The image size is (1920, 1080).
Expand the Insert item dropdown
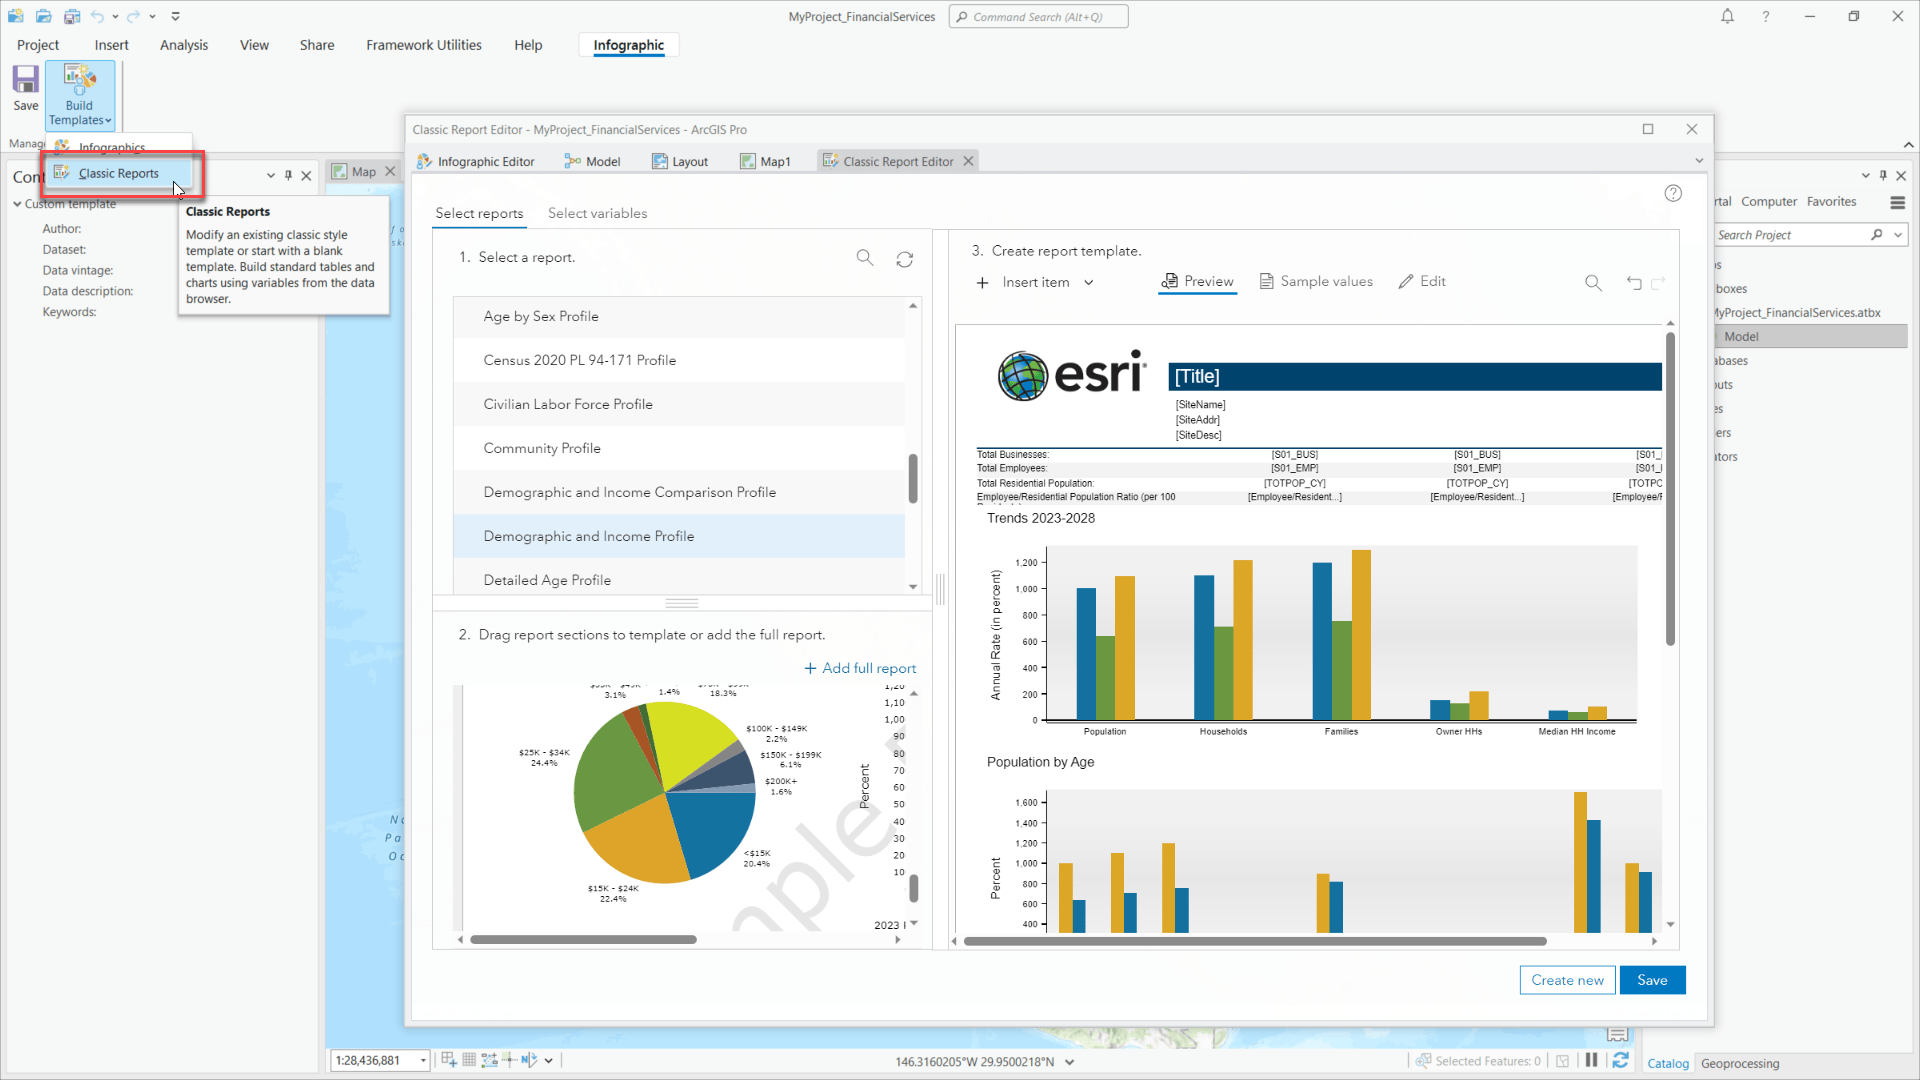pyautogui.click(x=1089, y=283)
